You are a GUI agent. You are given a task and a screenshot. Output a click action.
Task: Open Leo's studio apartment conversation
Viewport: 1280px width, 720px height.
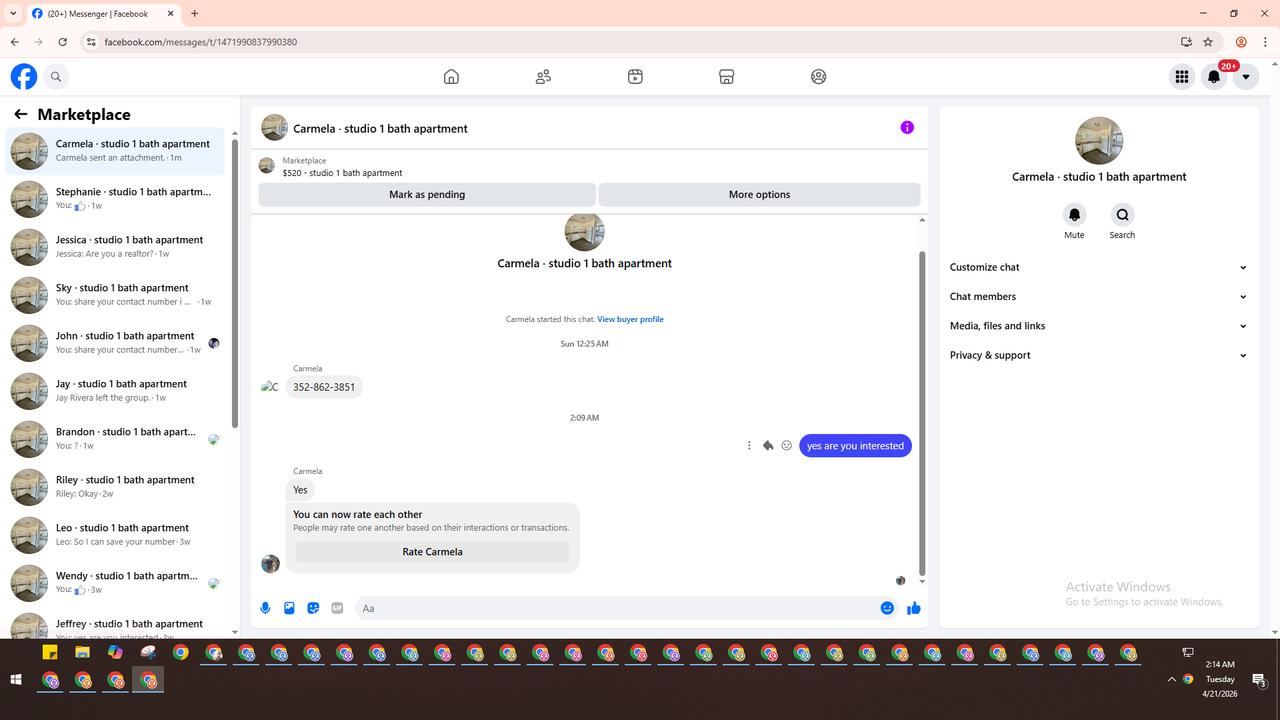tap(116, 535)
